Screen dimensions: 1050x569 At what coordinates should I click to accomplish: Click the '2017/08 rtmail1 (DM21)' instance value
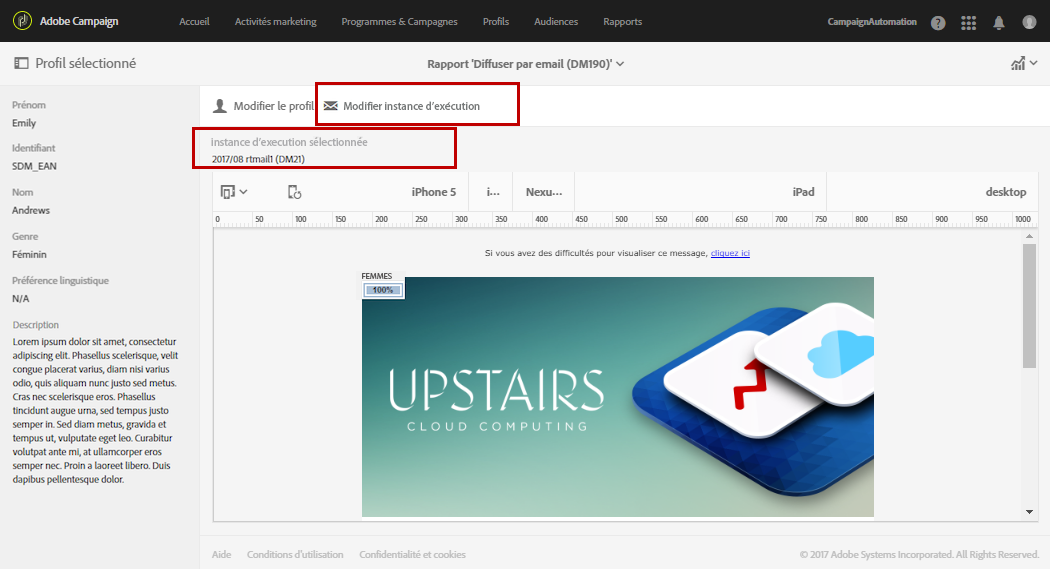pyautogui.click(x=258, y=159)
